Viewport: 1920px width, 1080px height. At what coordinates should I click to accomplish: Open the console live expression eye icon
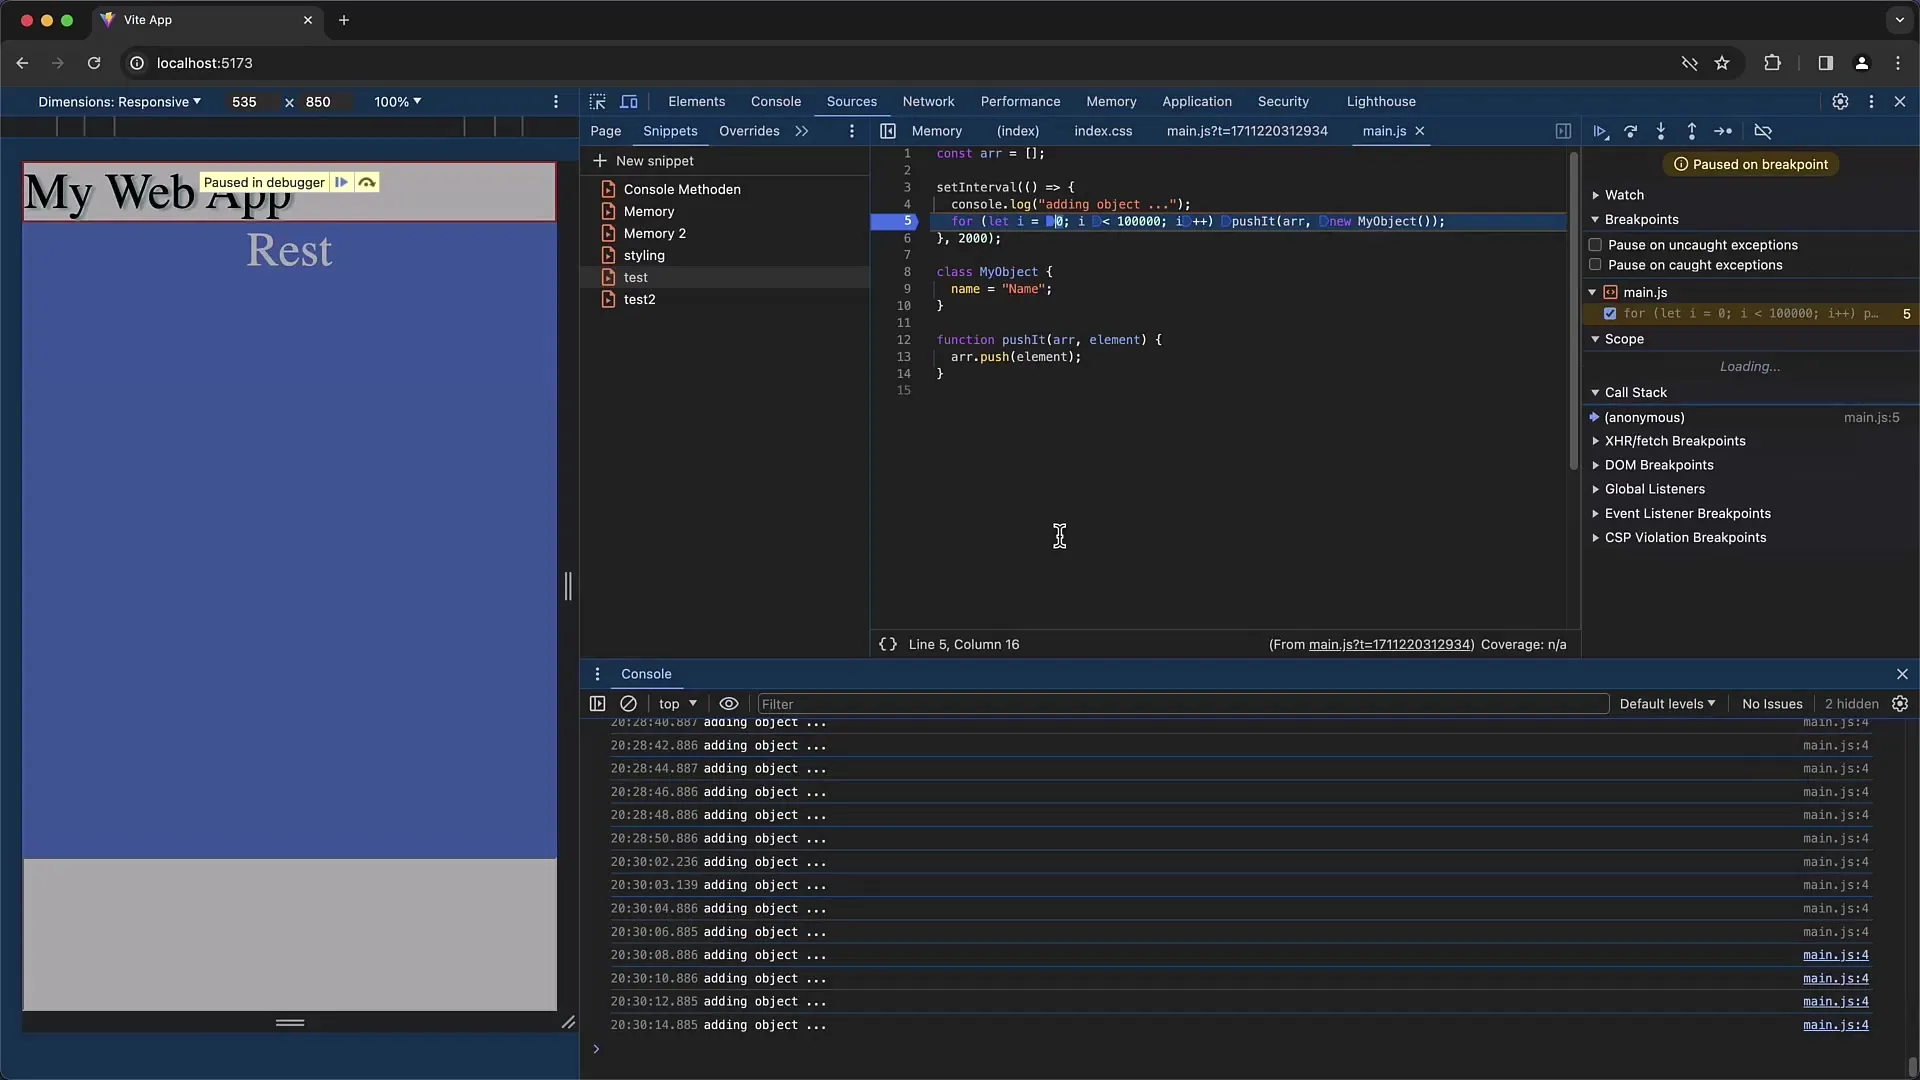[x=729, y=704]
